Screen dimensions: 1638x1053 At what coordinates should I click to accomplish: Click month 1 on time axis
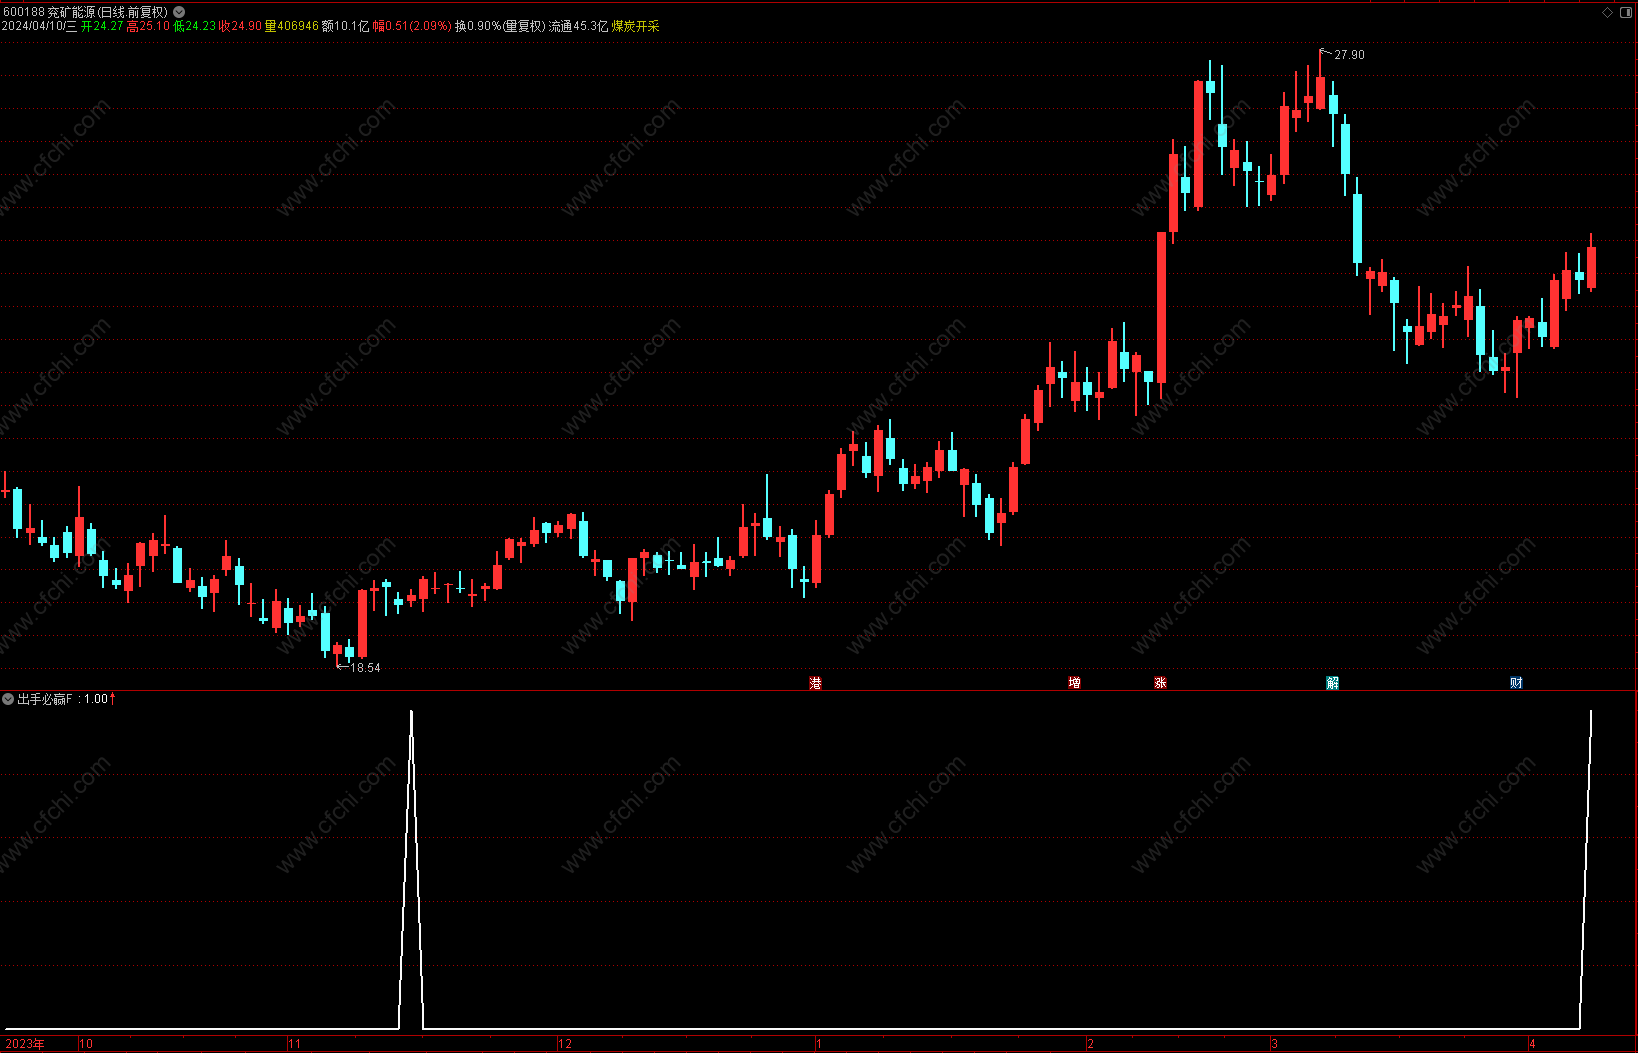coord(819,1044)
